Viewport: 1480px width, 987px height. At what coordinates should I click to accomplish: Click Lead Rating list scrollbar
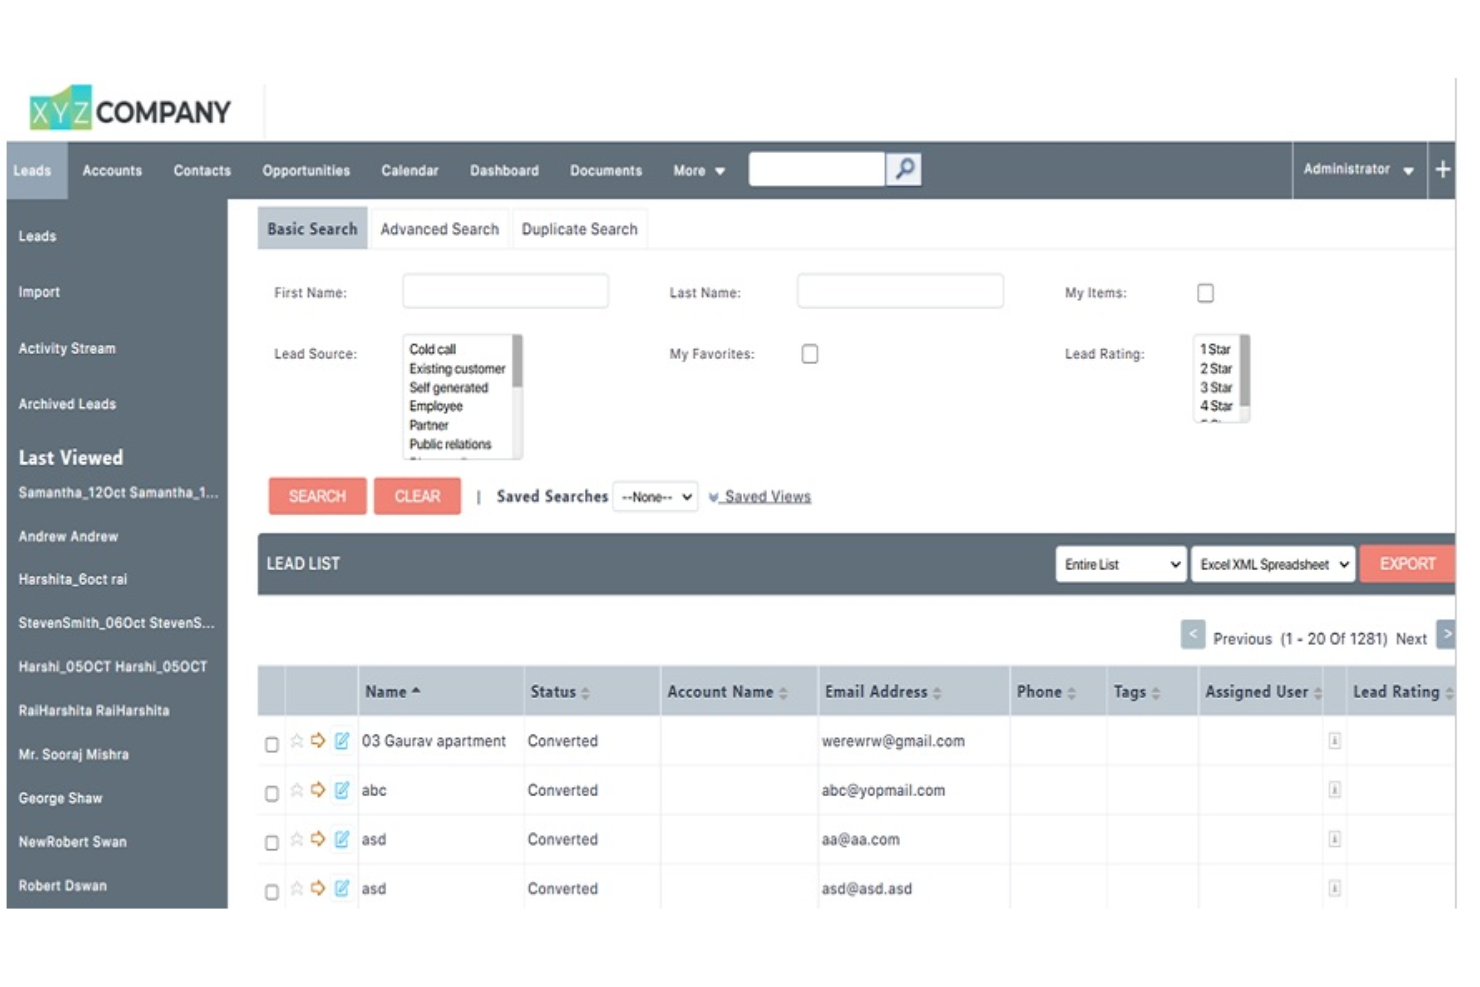1245,377
